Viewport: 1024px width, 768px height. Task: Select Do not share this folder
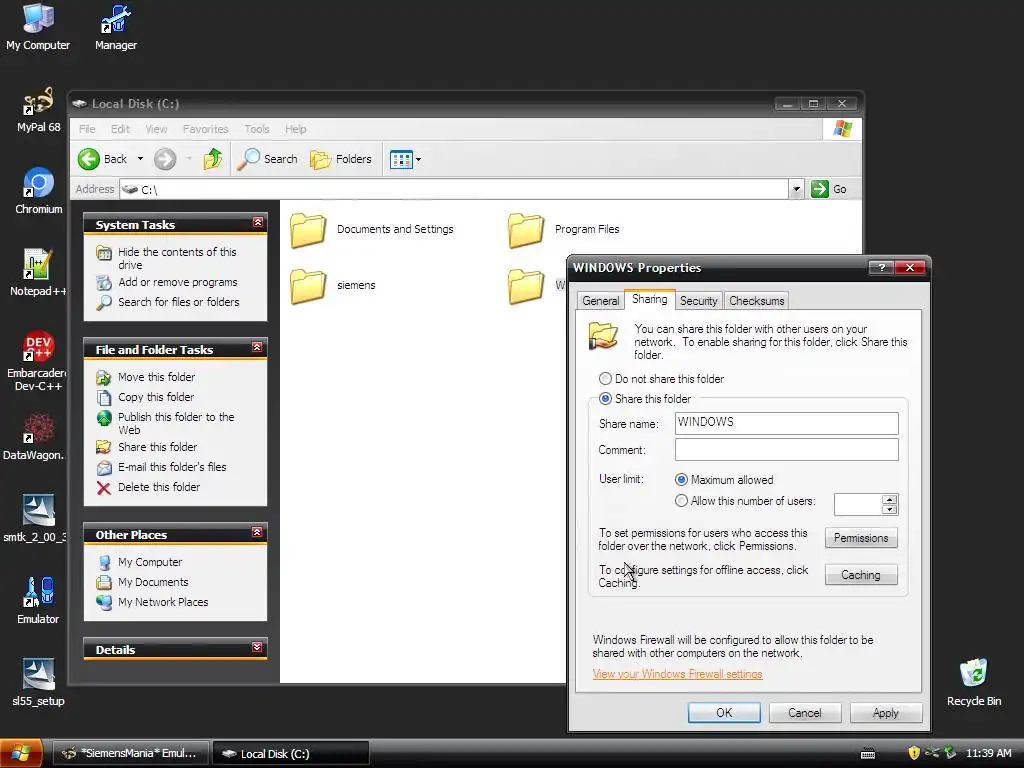(x=662, y=379)
